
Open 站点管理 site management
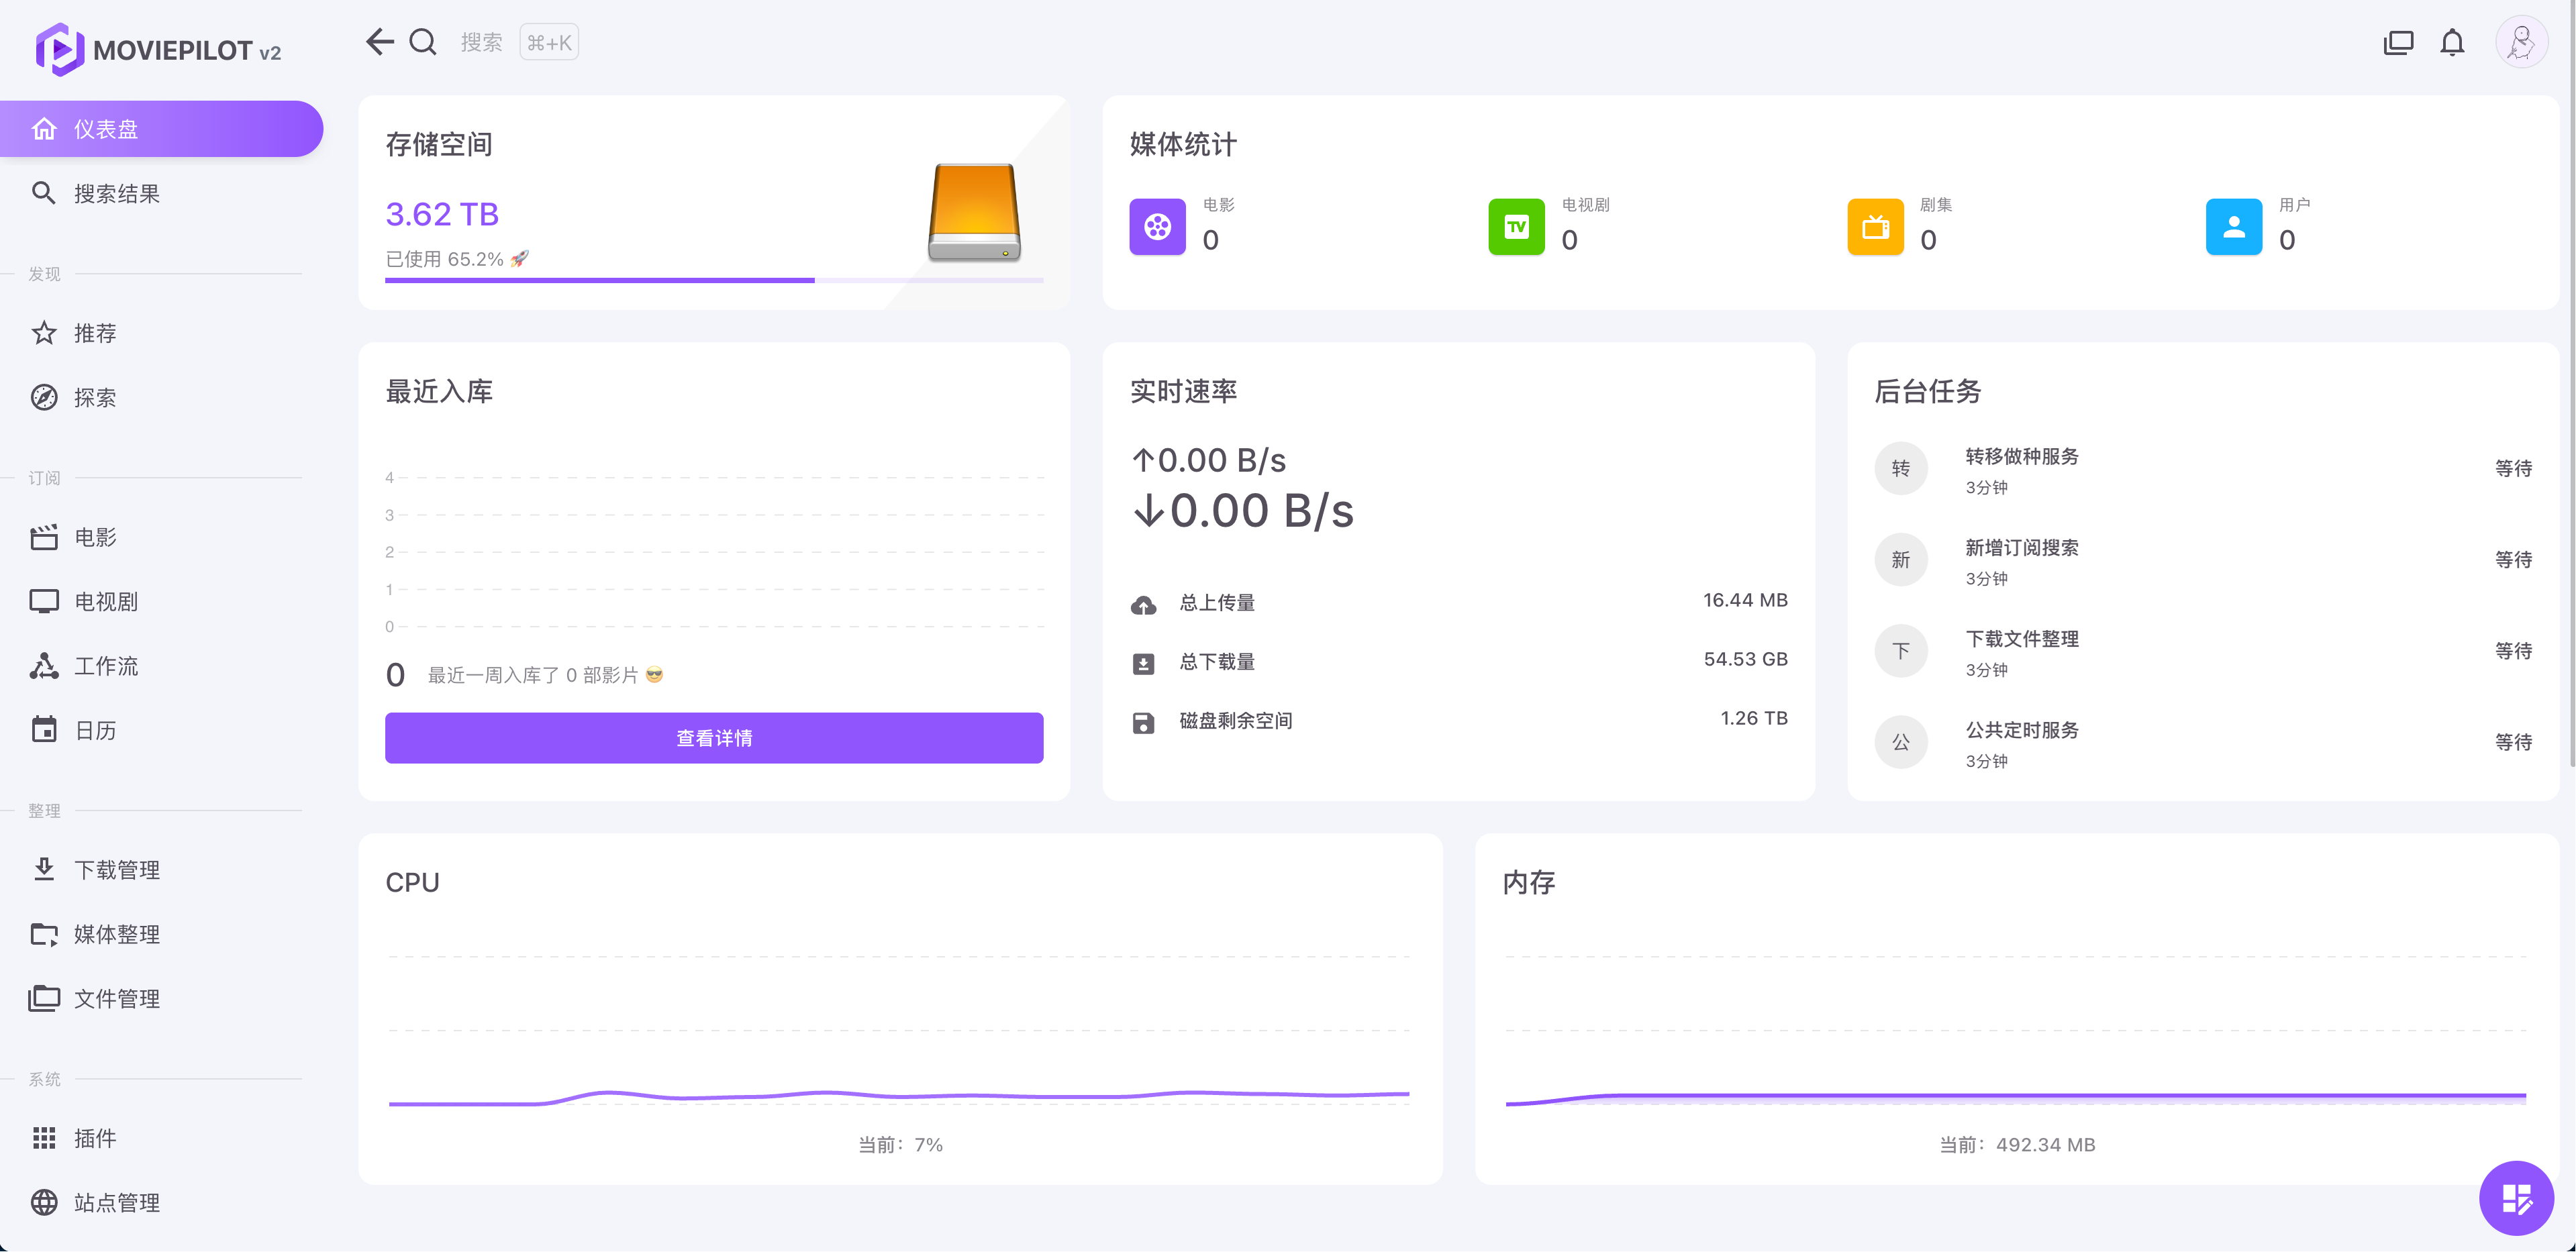pyautogui.click(x=161, y=1202)
